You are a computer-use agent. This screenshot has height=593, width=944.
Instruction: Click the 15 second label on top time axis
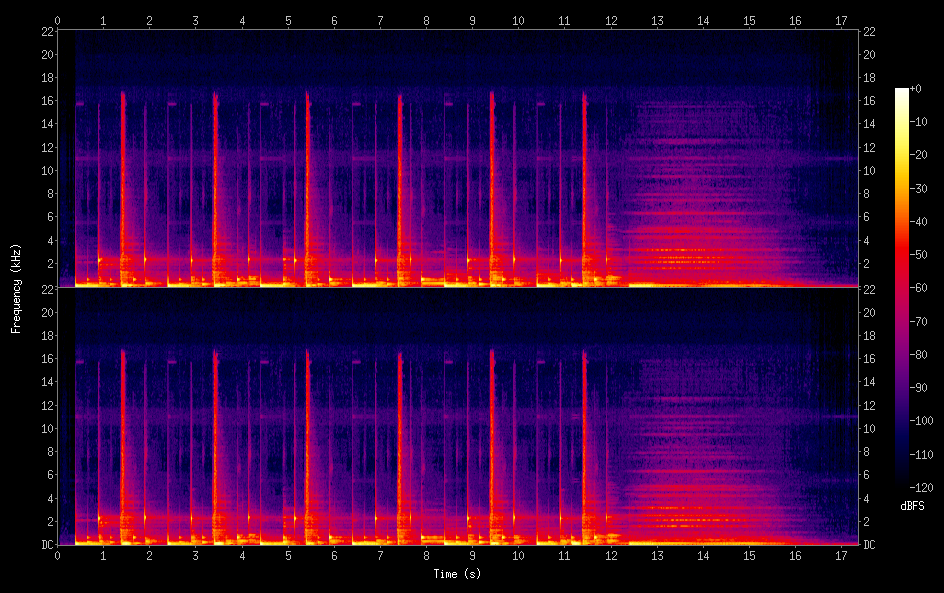point(750,20)
